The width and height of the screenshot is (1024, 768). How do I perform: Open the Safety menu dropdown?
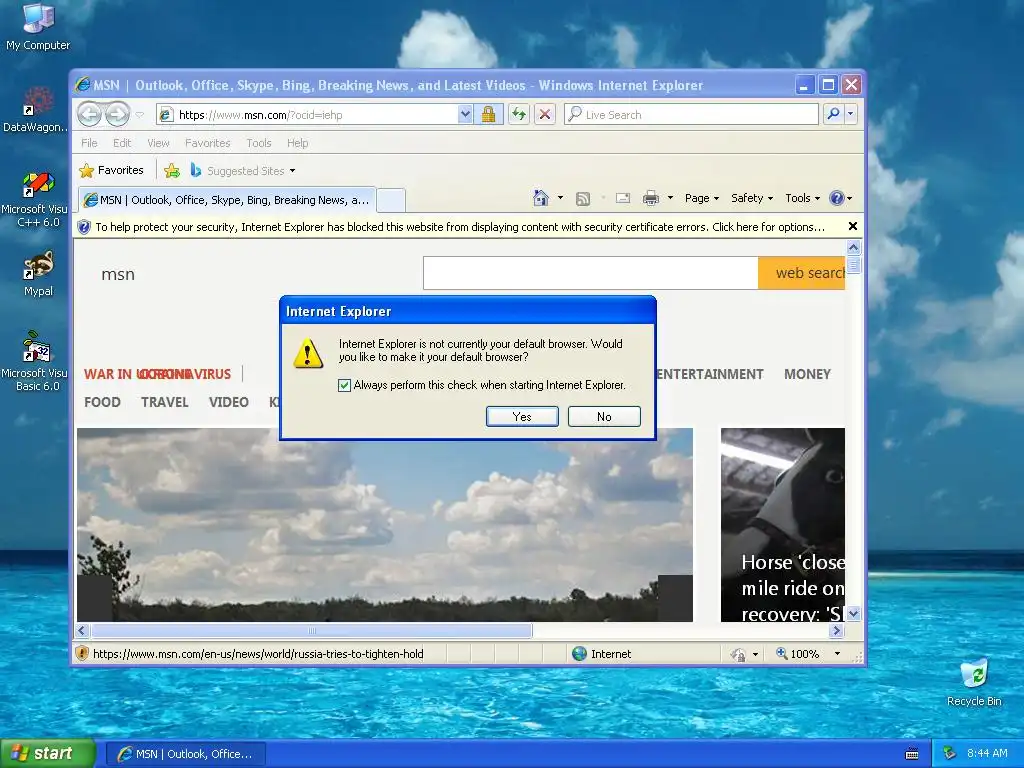click(752, 198)
